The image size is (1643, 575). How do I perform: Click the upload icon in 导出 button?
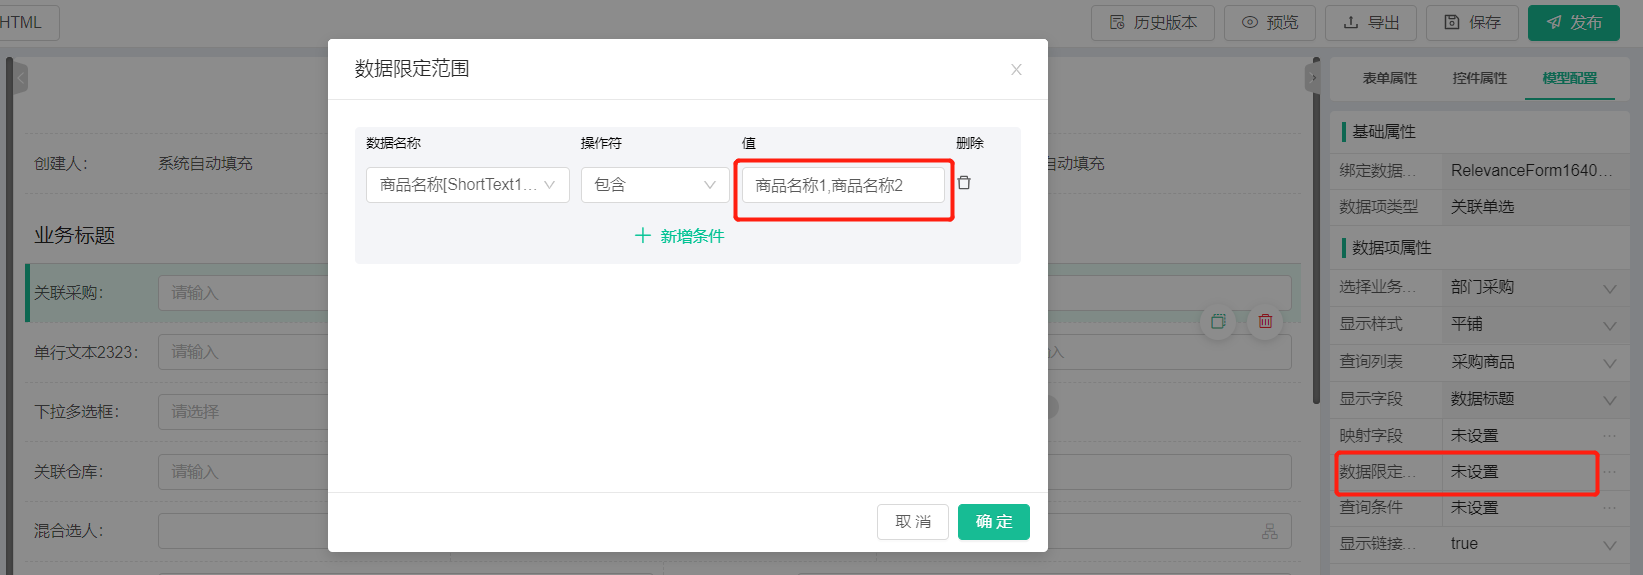(1350, 22)
